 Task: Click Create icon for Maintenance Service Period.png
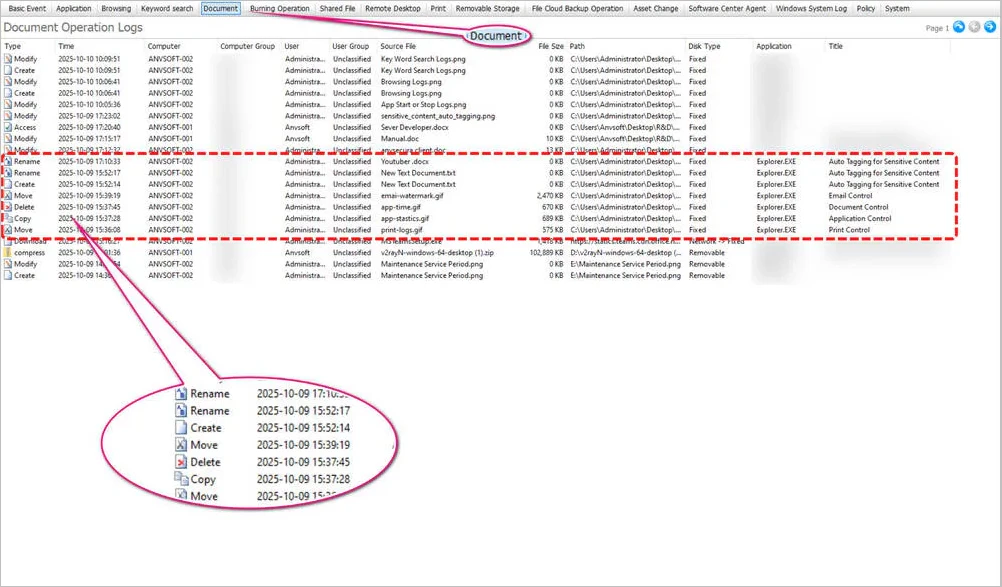[x=8, y=276]
